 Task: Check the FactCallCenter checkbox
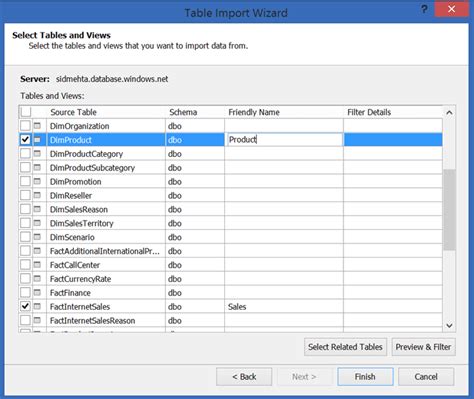coord(25,265)
